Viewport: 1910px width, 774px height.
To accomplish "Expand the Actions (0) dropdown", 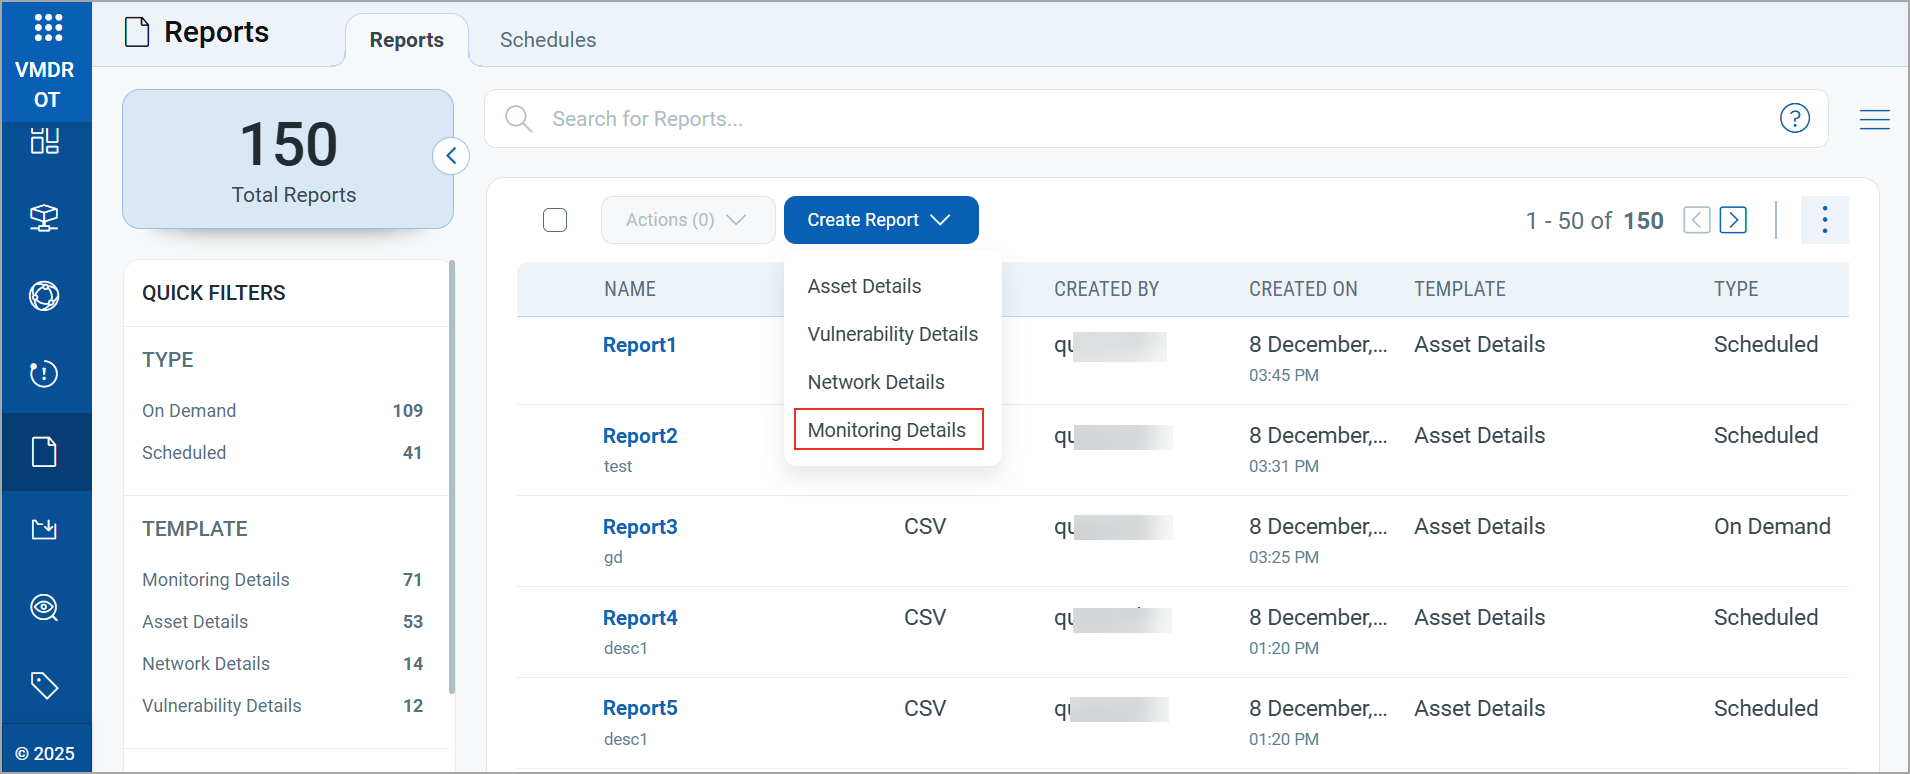I will pyautogui.click(x=687, y=220).
